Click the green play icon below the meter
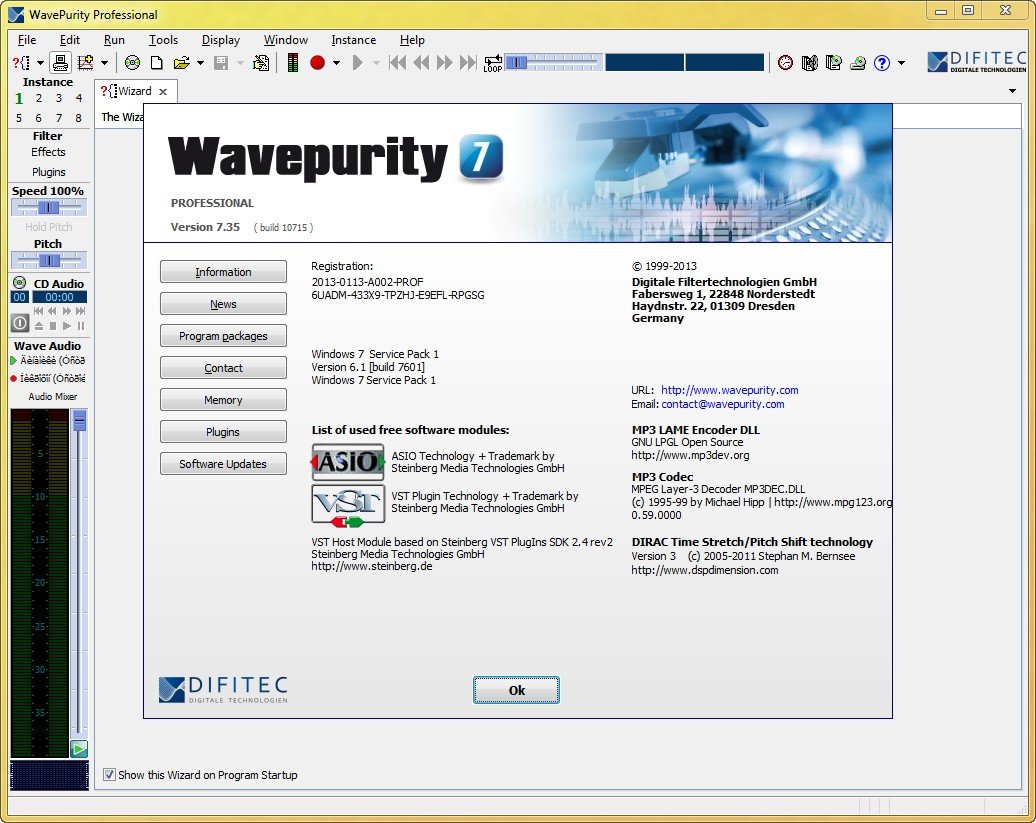This screenshot has width=1036, height=823. [x=79, y=749]
